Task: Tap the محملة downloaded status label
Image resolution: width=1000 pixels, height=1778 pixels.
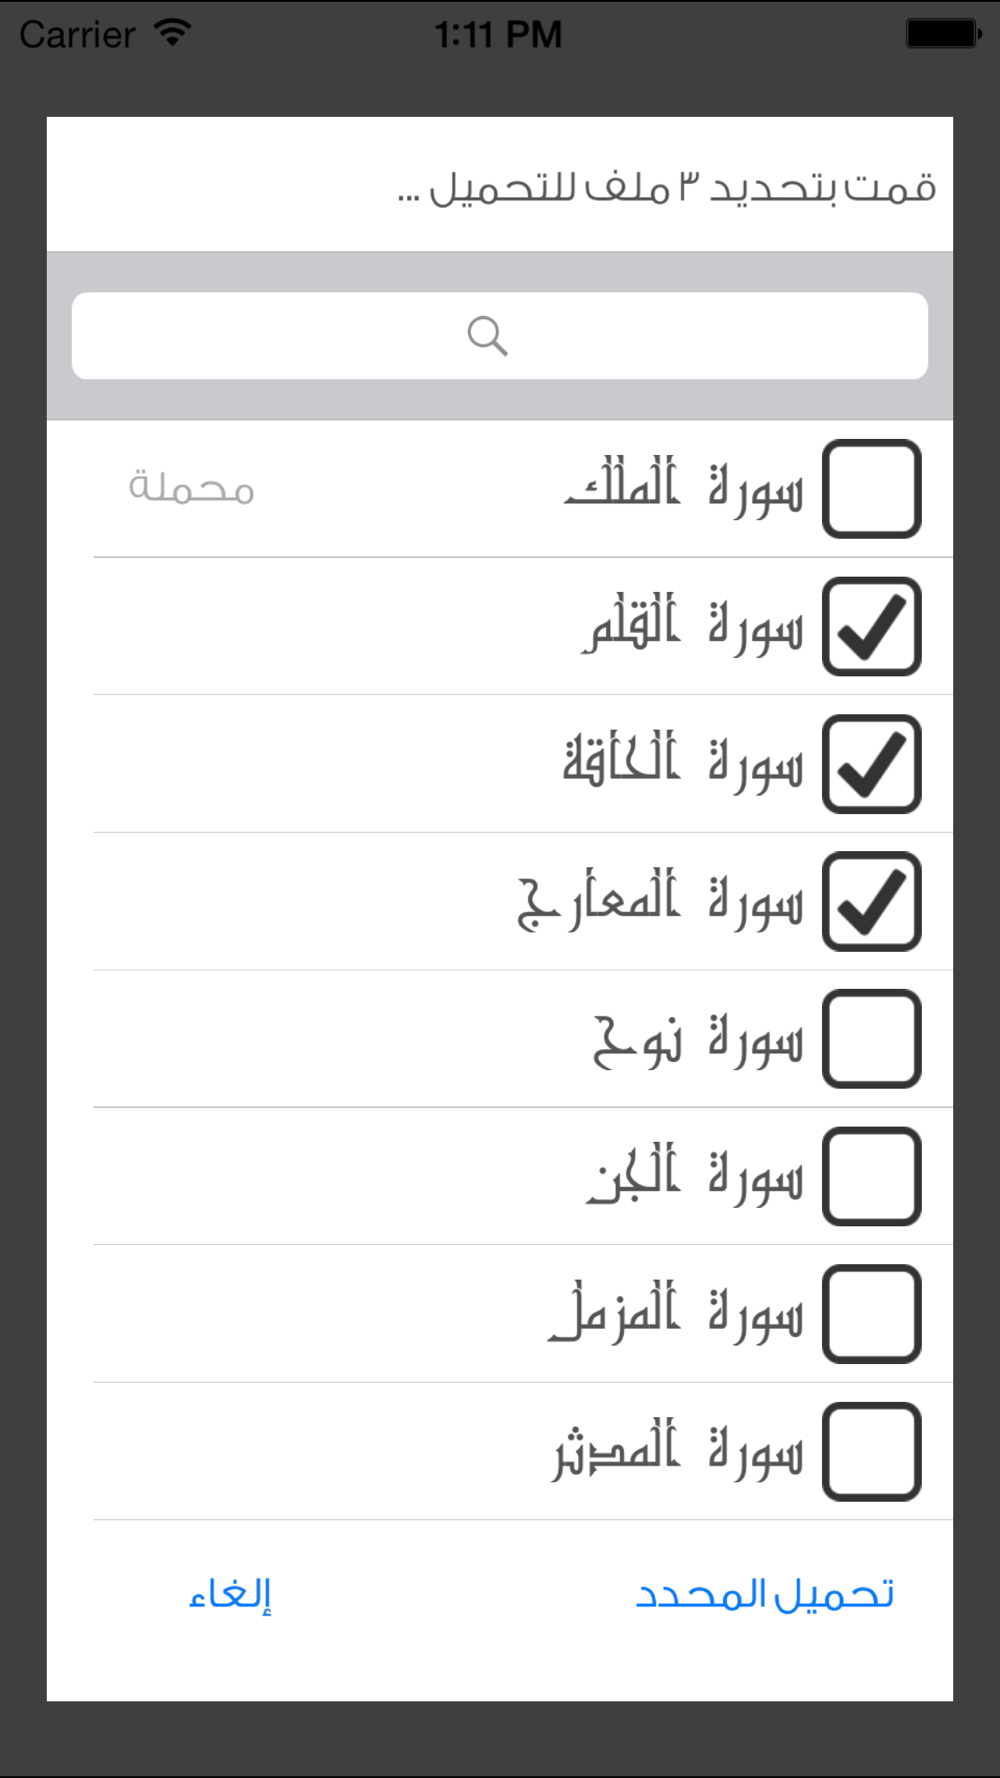Action: click(191, 488)
